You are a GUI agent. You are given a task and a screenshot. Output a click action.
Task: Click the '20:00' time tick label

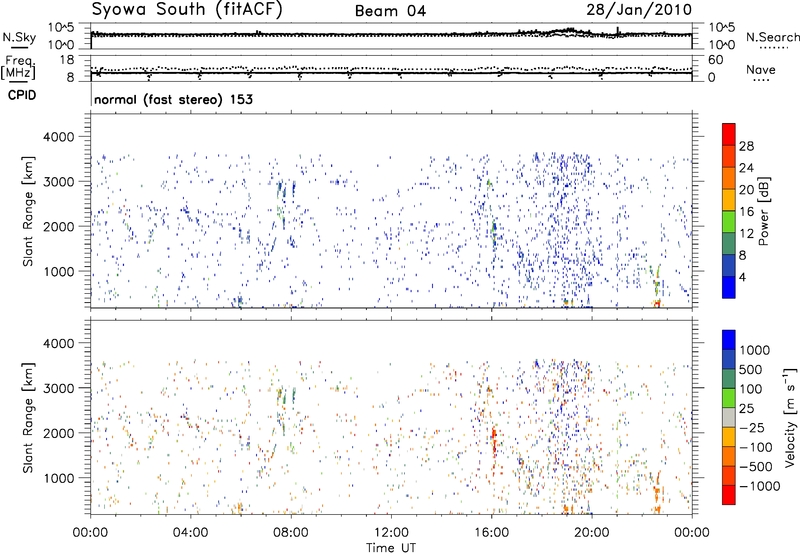pyautogui.click(x=592, y=533)
